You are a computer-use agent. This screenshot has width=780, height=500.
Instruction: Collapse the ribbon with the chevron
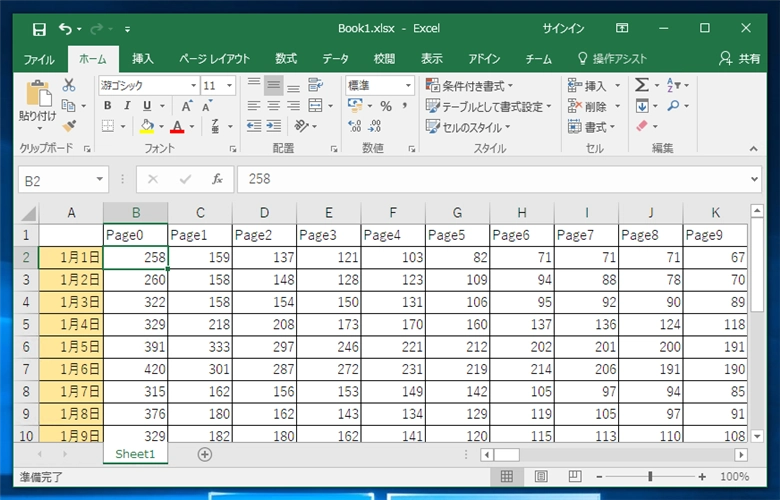754,149
